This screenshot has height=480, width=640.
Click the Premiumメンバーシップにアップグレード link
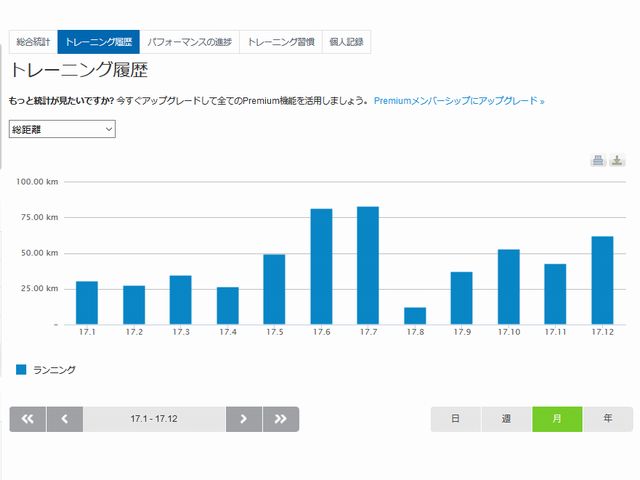(459, 101)
